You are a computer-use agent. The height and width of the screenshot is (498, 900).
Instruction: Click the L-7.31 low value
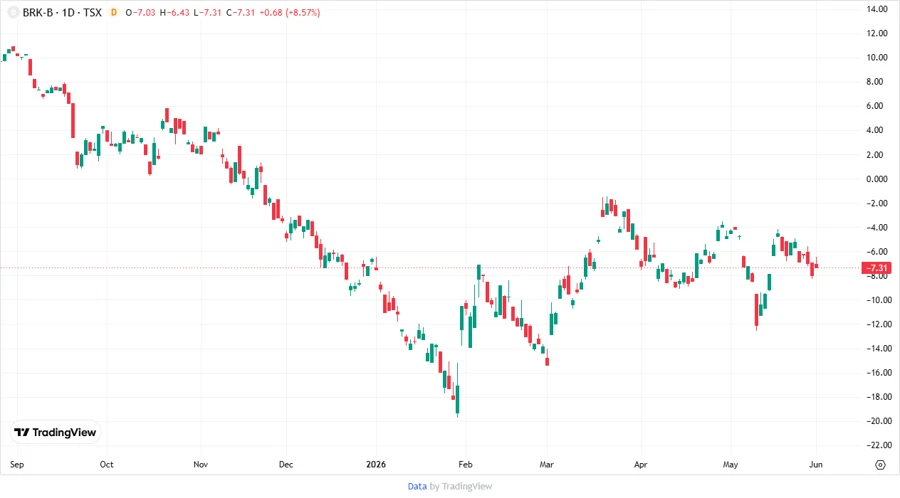tap(207, 12)
